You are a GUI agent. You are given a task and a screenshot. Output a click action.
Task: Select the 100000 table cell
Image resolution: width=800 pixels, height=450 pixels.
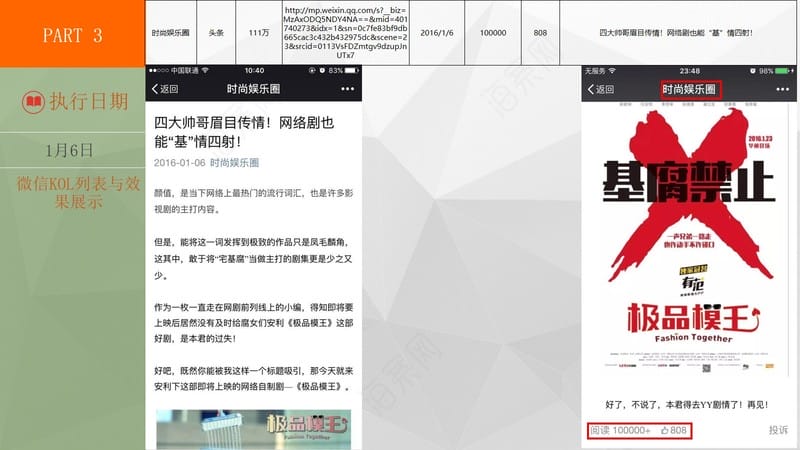[493, 33]
